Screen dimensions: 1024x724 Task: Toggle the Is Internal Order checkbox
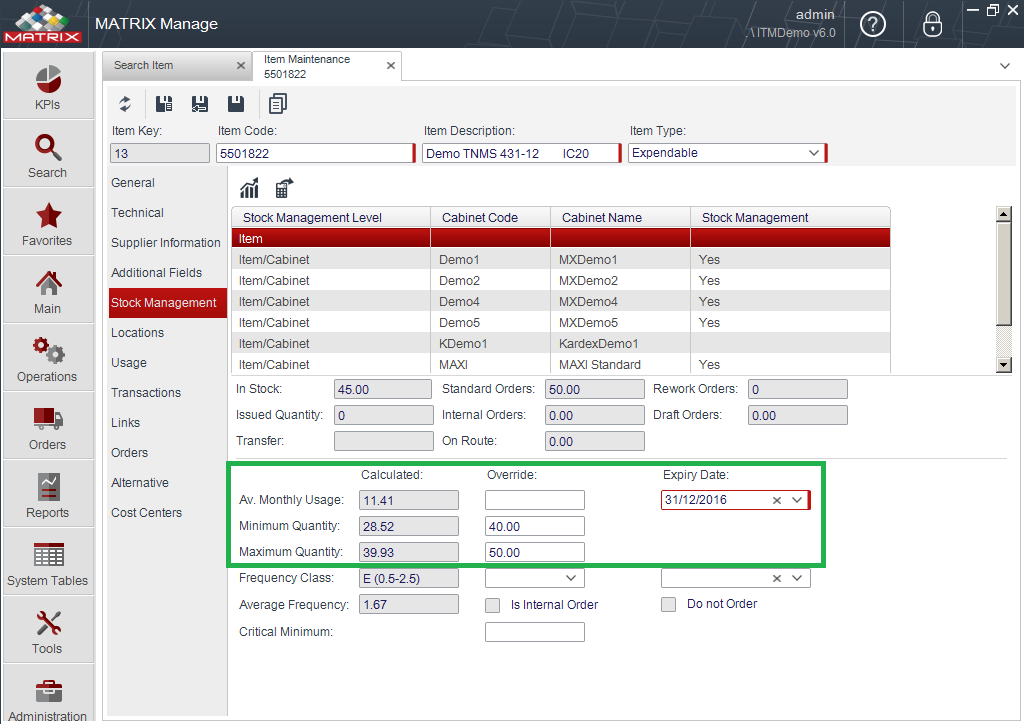492,605
